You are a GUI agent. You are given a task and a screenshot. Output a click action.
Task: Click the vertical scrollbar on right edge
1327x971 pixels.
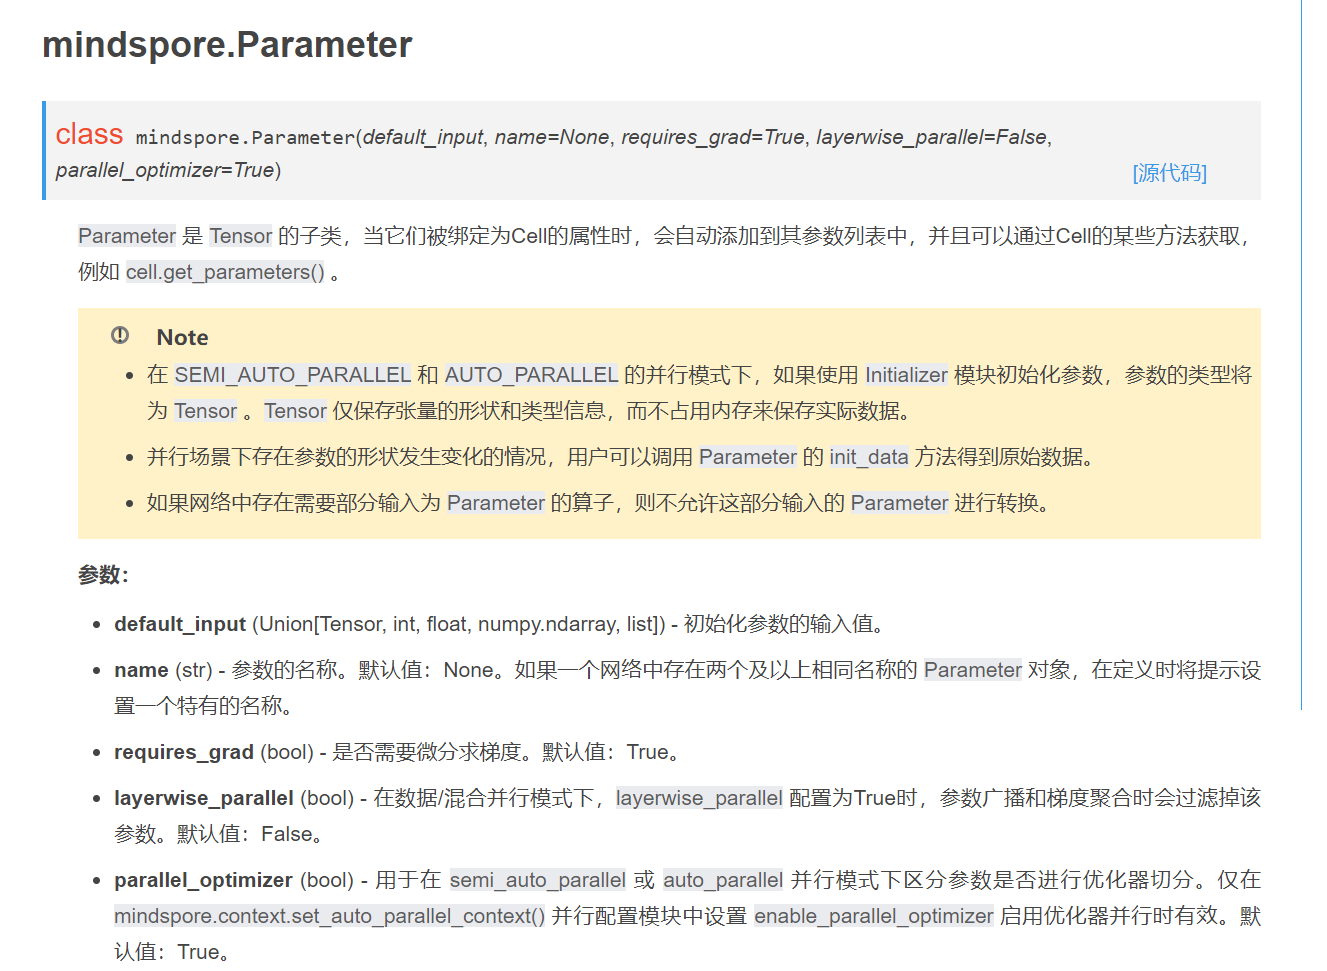click(1302, 350)
